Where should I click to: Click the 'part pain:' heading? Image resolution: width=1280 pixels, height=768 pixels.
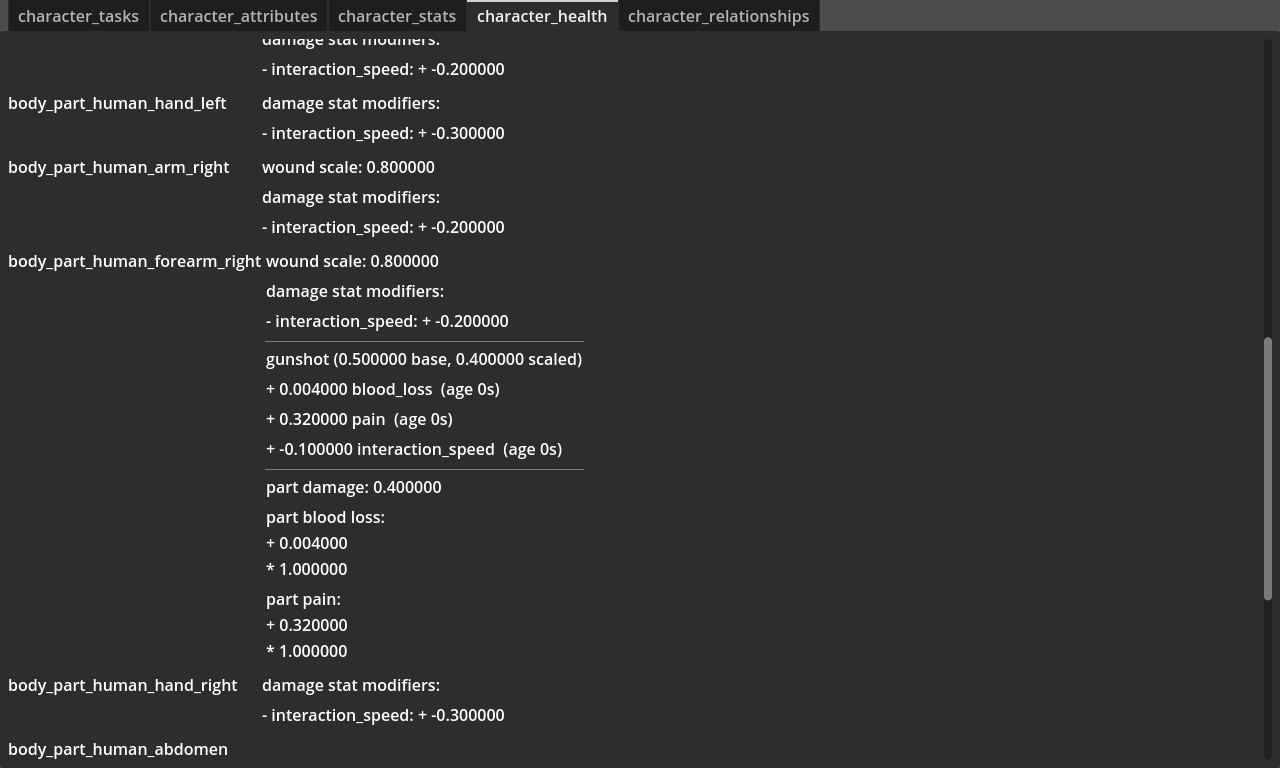click(x=303, y=599)
